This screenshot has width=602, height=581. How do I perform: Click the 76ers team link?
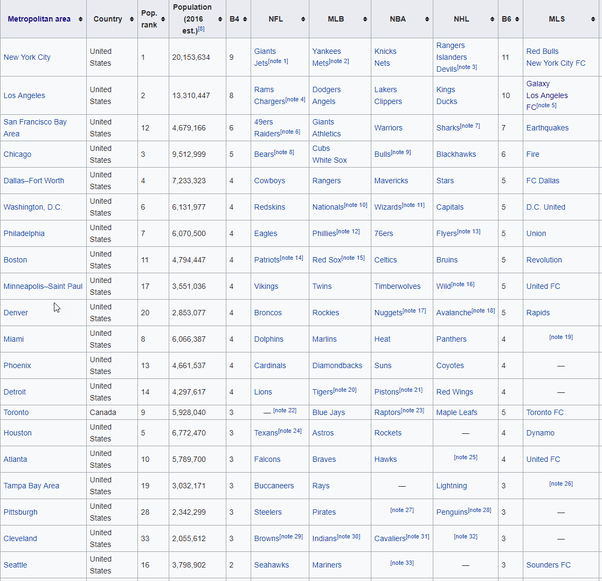click(384, 233)
